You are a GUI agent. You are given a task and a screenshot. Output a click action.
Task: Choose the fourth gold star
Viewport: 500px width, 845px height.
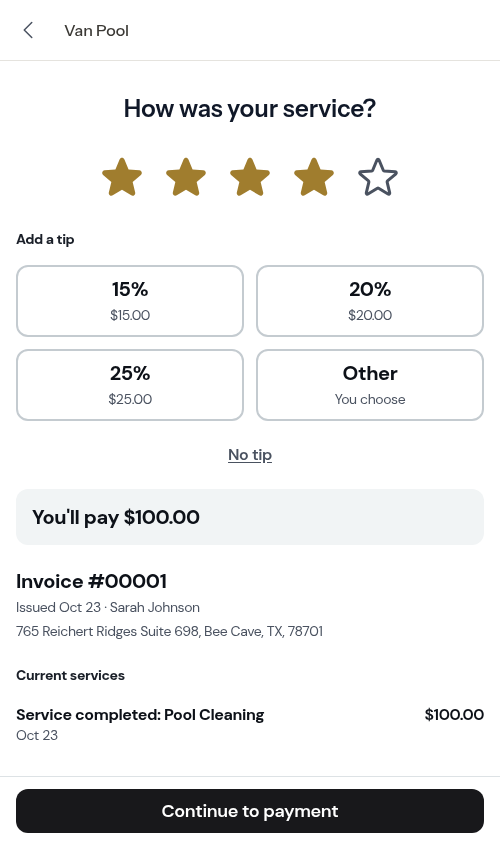314,177
